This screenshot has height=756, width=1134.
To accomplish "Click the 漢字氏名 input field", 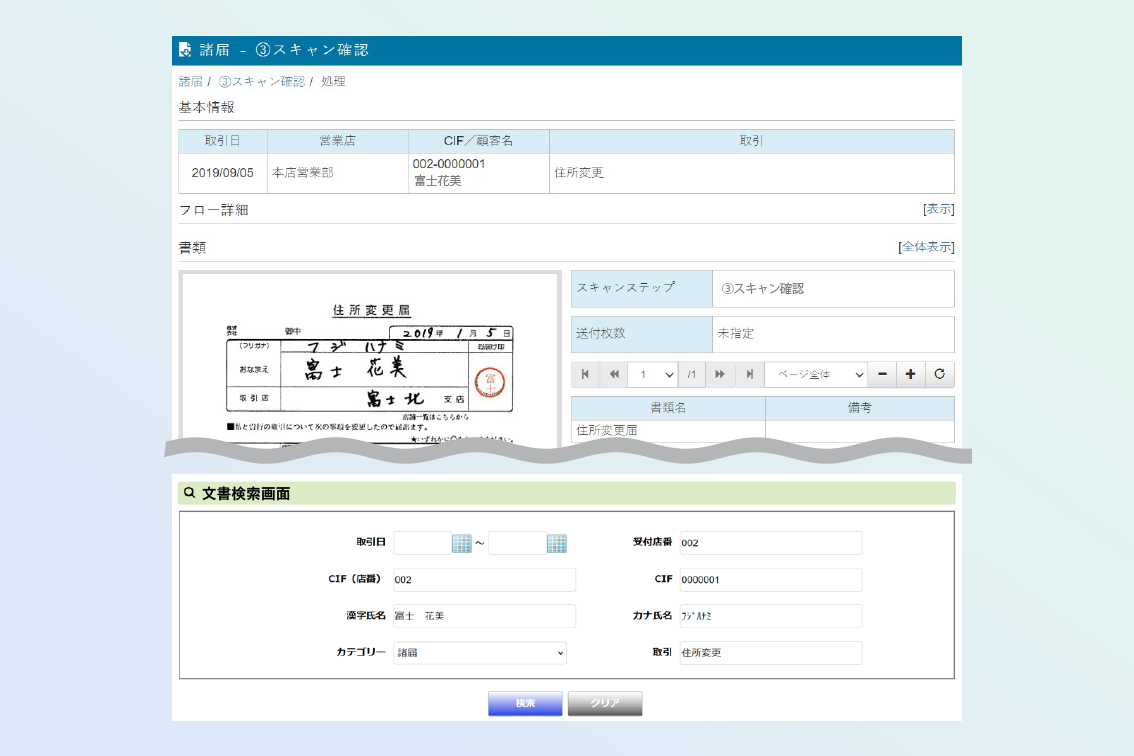I will 484,616.
